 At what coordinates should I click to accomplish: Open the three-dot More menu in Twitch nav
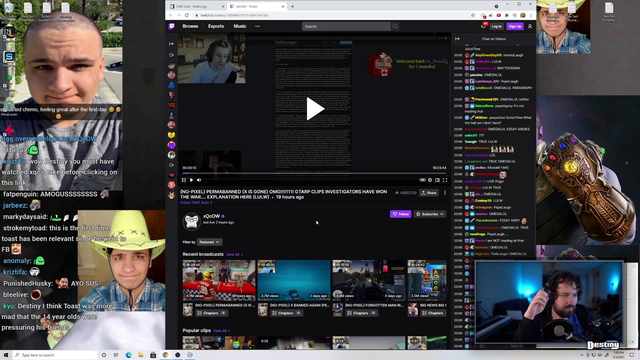pyautogui.click(x=257, y=27)
